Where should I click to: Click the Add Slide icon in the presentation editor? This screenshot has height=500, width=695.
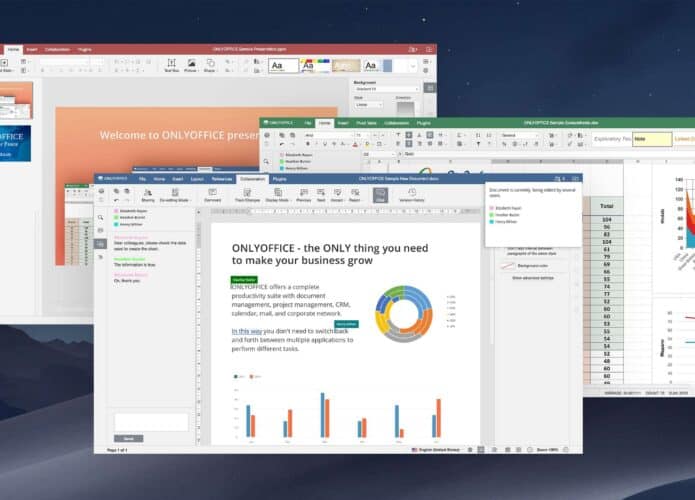(4, 63)
